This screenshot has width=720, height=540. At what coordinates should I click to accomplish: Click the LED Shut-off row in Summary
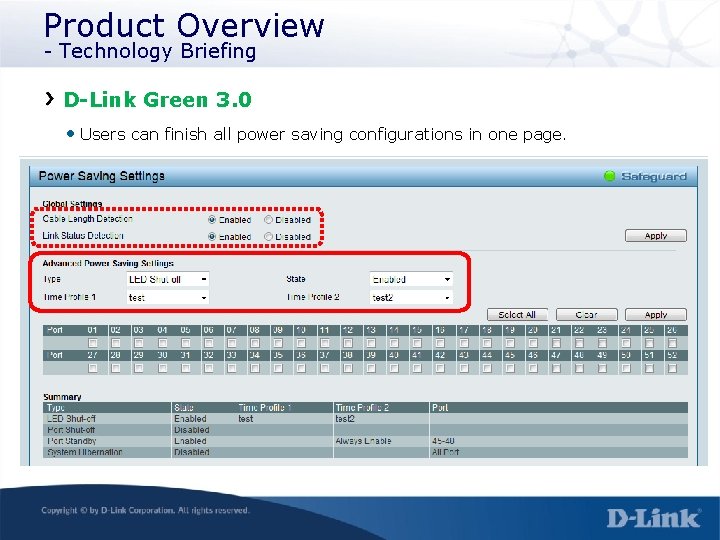pos(366,419)
